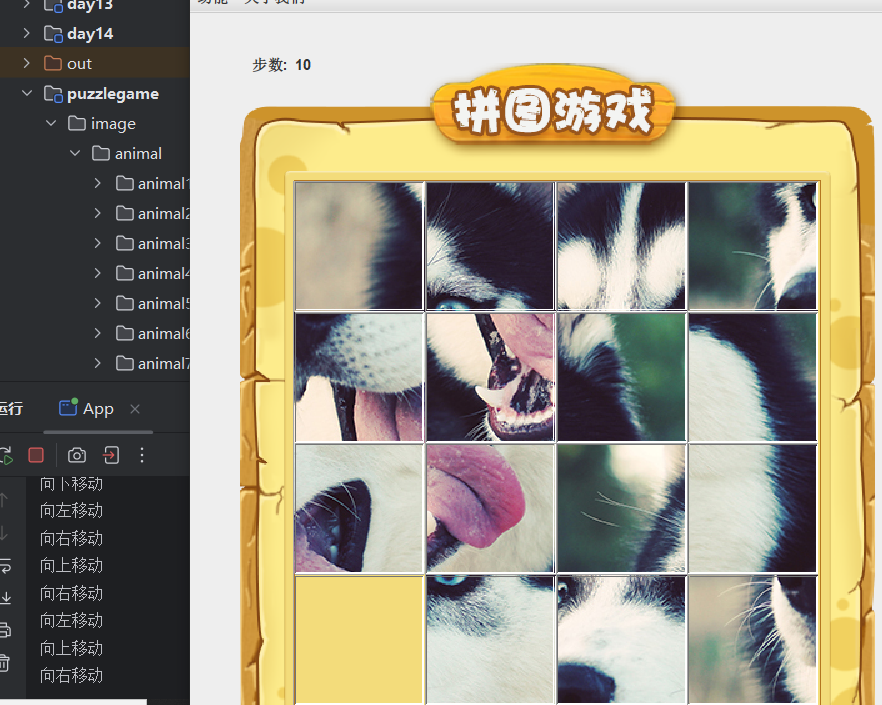Toggle soft-wrap in the console gutter
The width and height of the screenshot is (882, 705).
(x=6, y=566)
